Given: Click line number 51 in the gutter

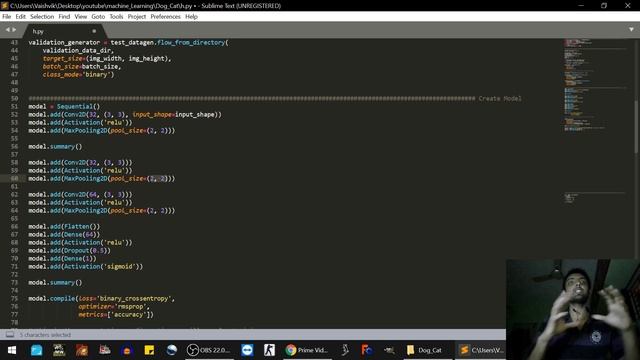Looking at the screenshot, I should (x=14, y=107).
